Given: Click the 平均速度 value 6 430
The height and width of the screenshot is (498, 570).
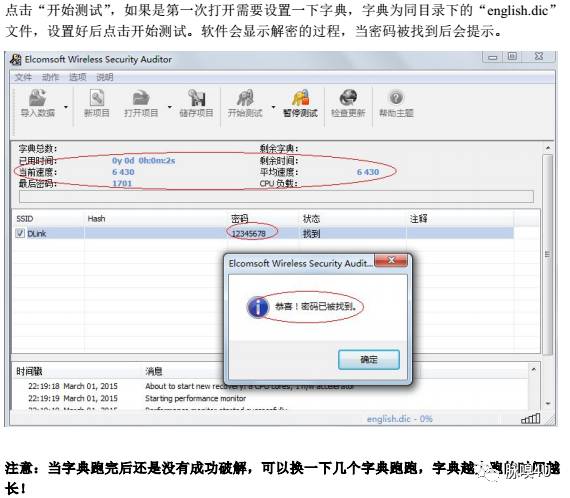Looking at the screenshot, I should click(368, 172).
